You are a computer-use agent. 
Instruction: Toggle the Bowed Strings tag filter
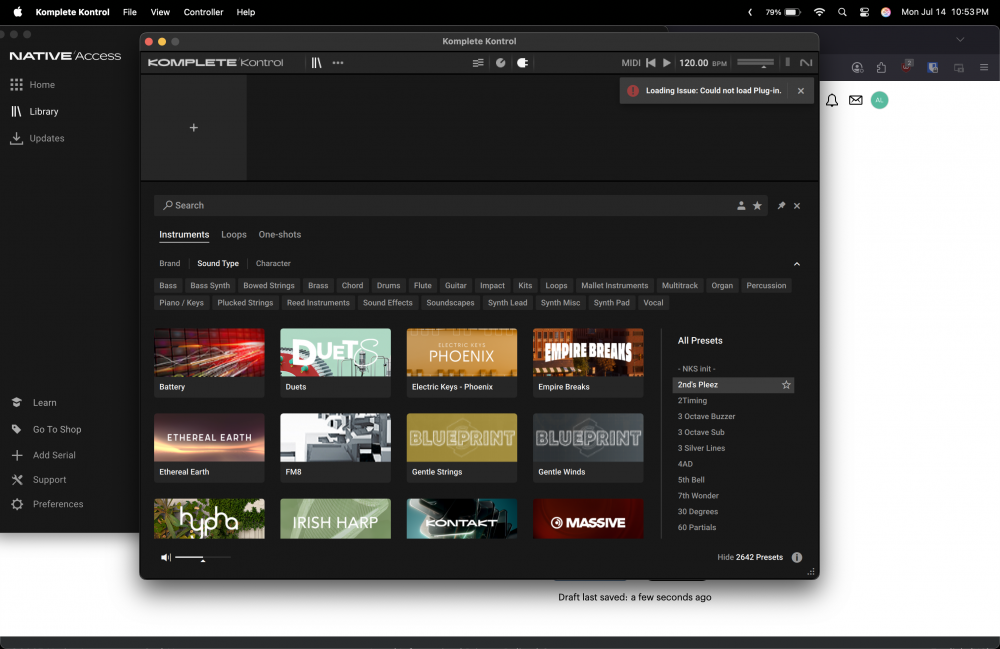[x=268, y=286]
